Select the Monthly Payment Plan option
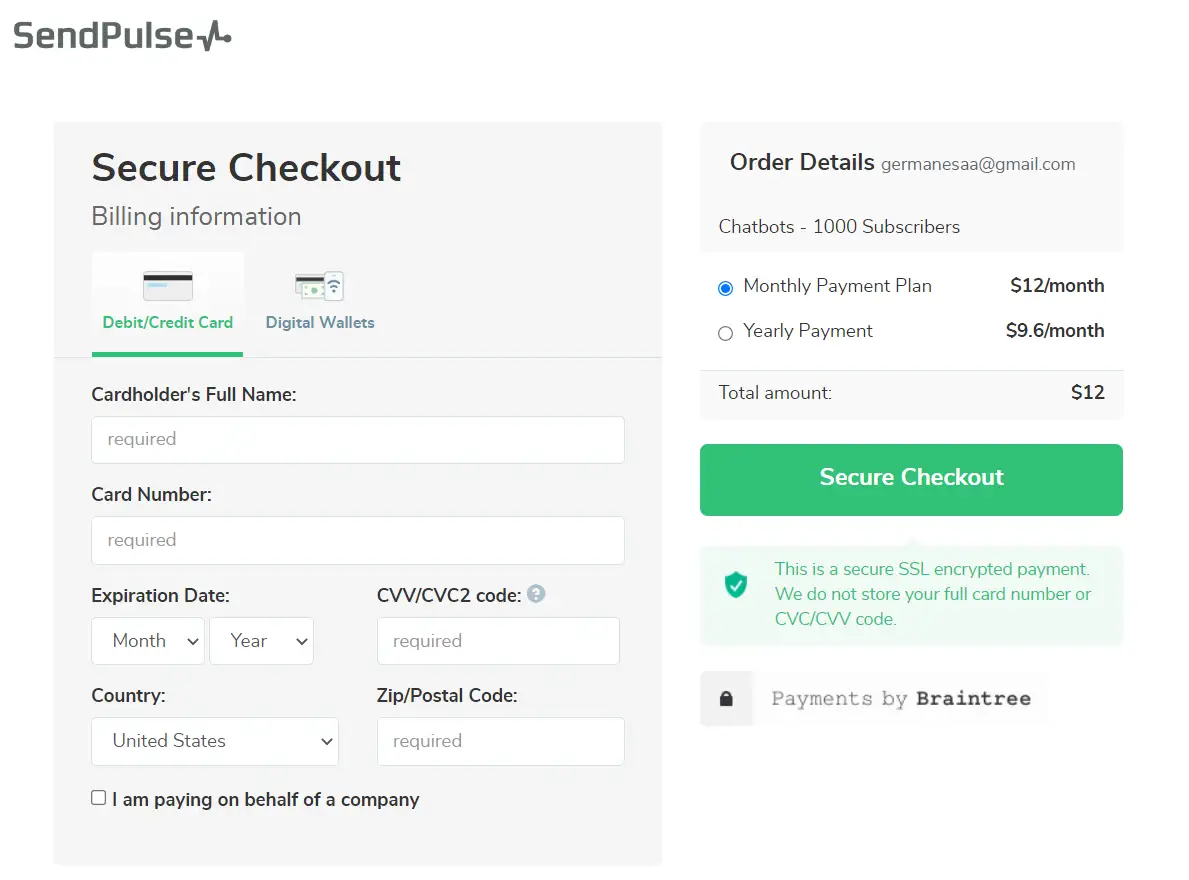 pos(726,288)
